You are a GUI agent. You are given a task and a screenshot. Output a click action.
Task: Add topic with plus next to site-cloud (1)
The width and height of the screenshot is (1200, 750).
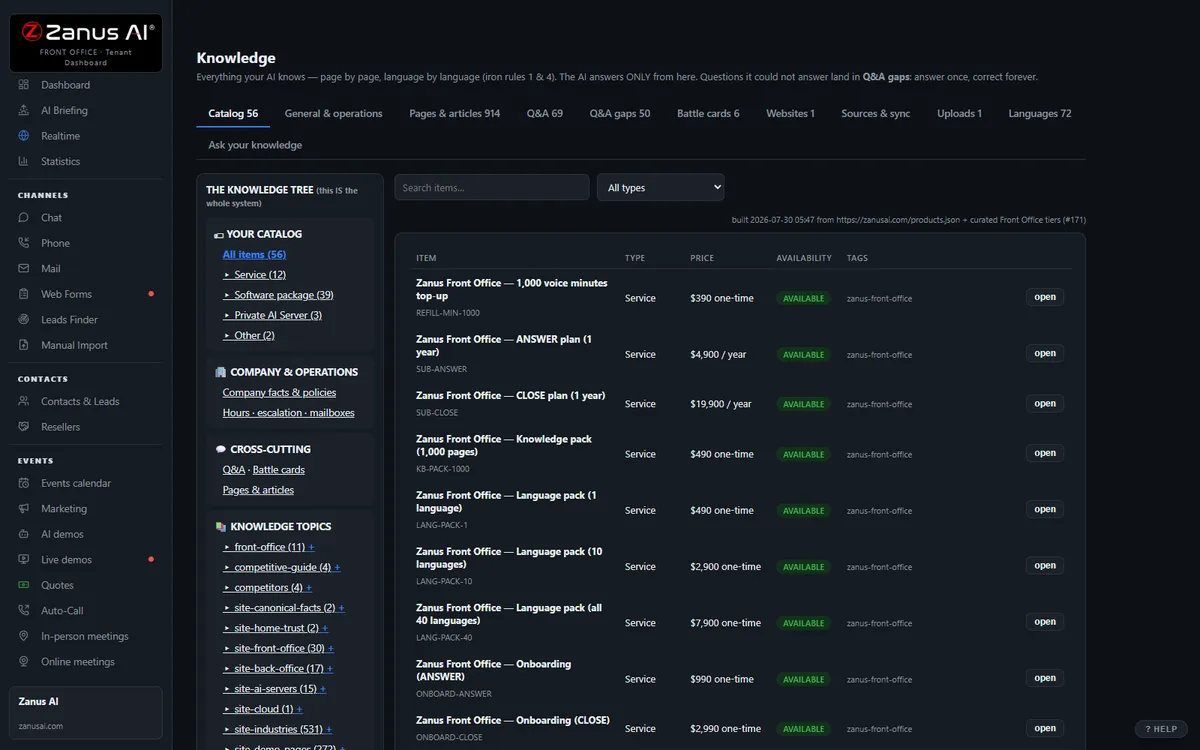(299, 709)
